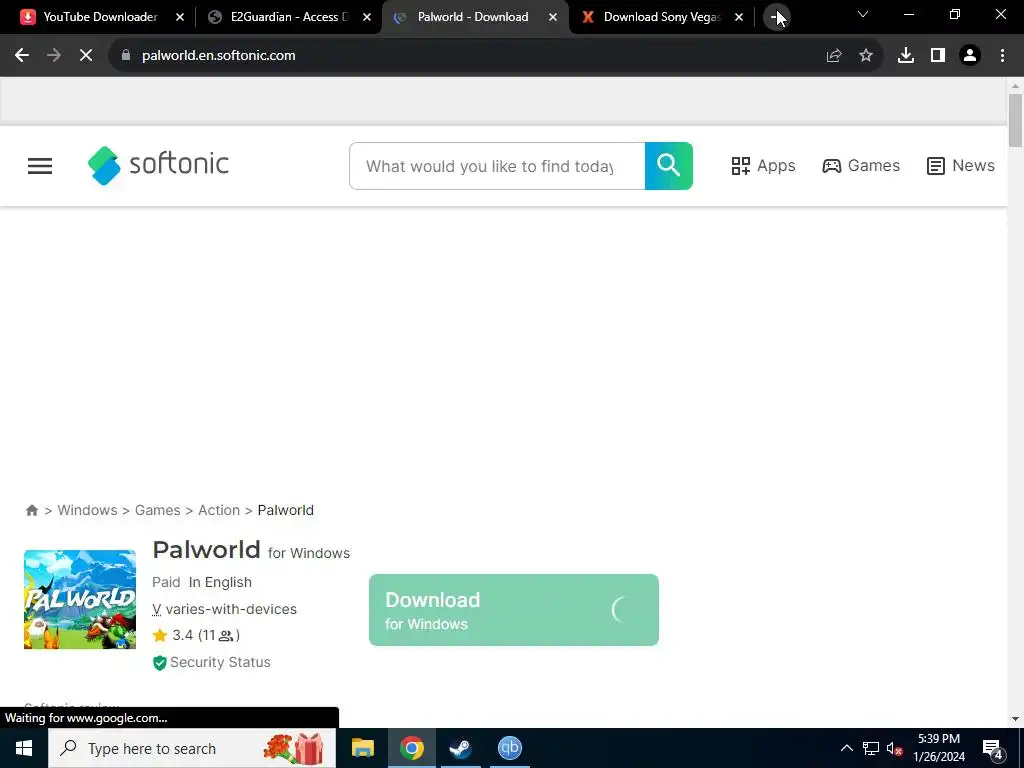
Task: Open Action breadcrumb link
Action: click(219, 510)
